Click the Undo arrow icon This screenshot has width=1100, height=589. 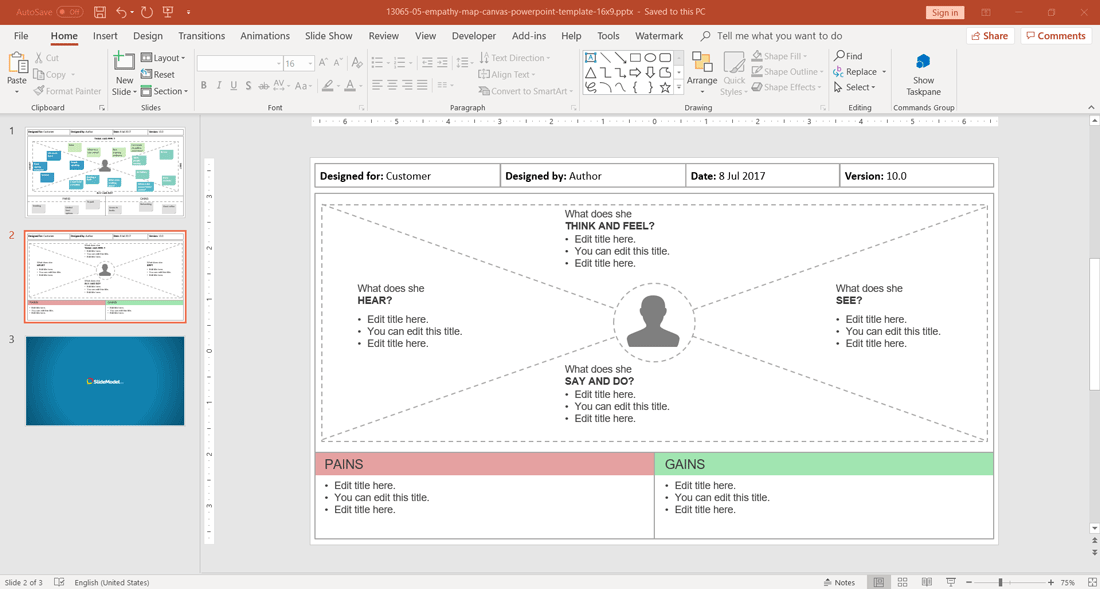(121, 12)
